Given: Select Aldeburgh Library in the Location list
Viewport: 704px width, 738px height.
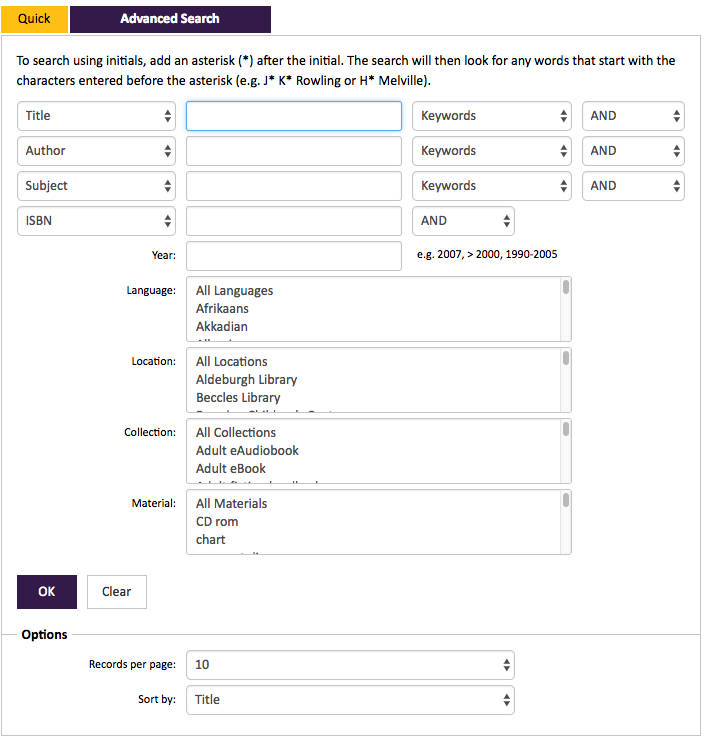Looking at the screenshot, I should [247, 380].
